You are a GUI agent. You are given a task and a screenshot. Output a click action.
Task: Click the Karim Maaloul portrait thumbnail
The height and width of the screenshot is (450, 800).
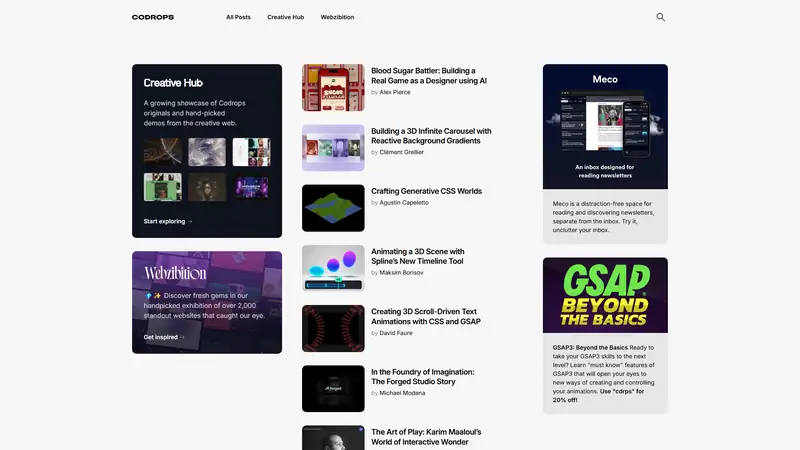click(x=333, y=438)
